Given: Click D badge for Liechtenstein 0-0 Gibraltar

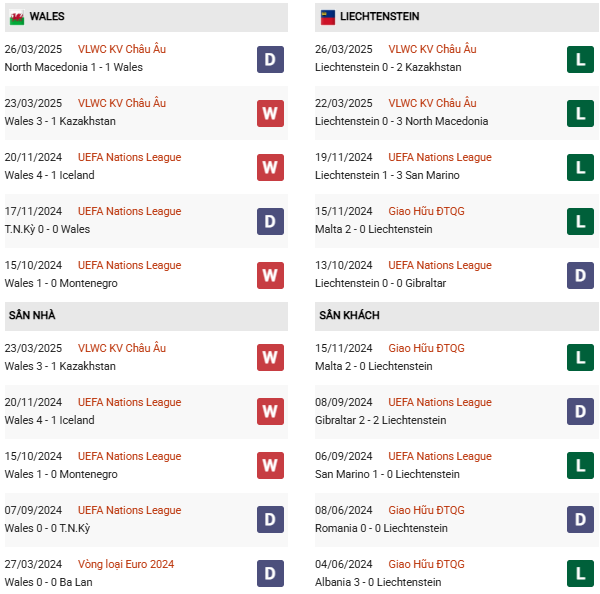Looking at the screenshot, I should 580,275.
